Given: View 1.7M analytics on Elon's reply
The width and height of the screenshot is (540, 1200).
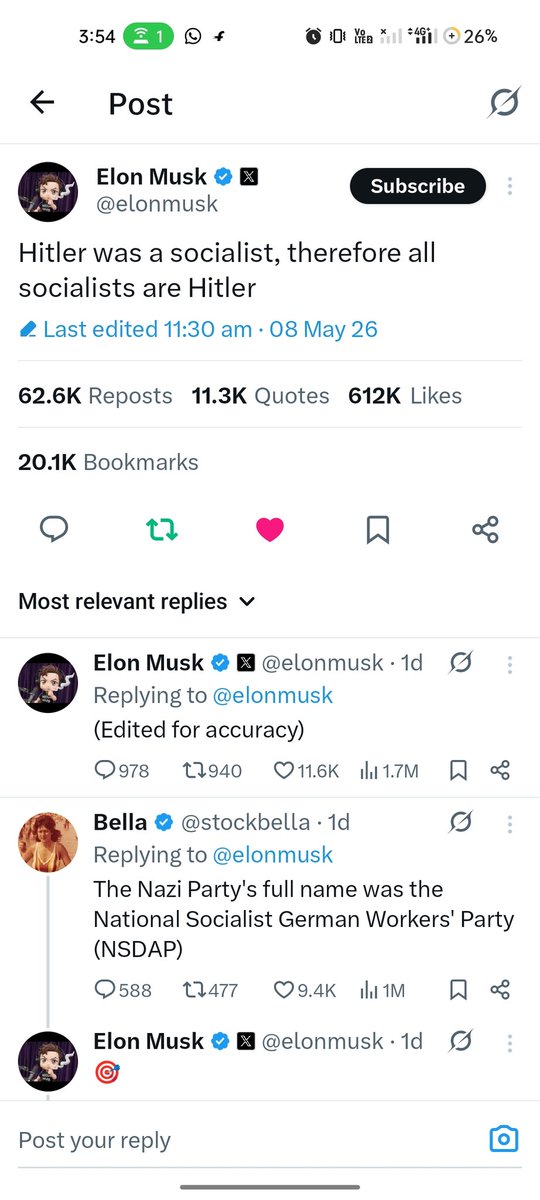Looking at the screenshot, I should pyautogui.click(x=388, y=770).
